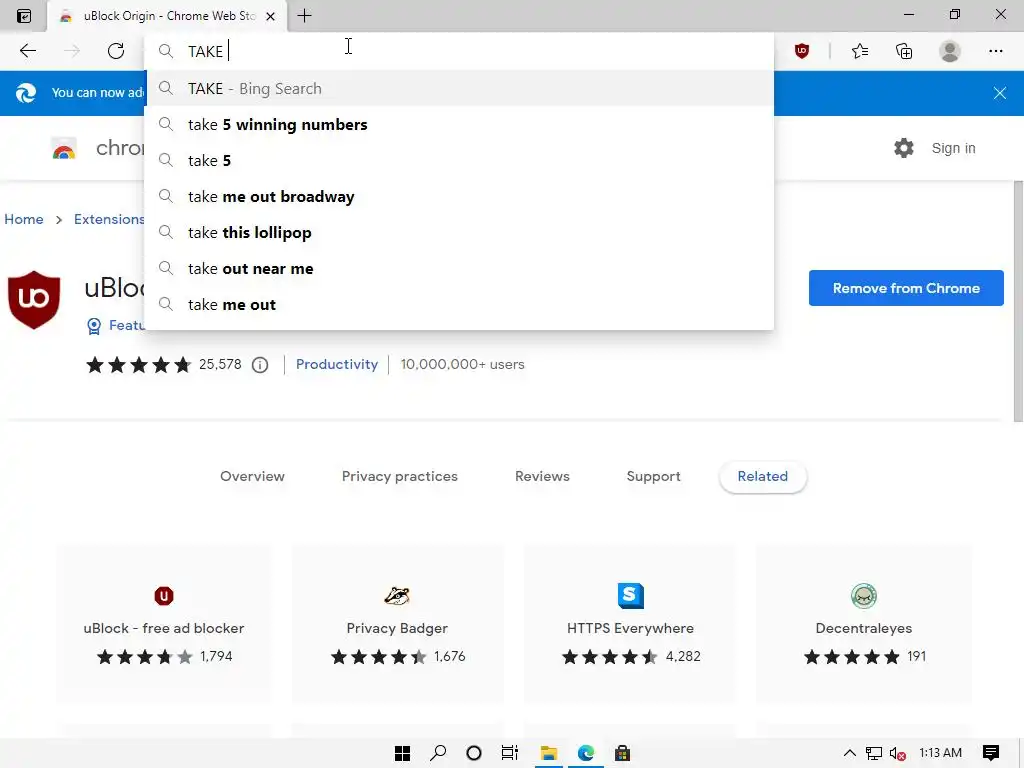Open the HTTPS Everywhere card title
Screen dimensions: 1024x768
click(x=630, y=628)
